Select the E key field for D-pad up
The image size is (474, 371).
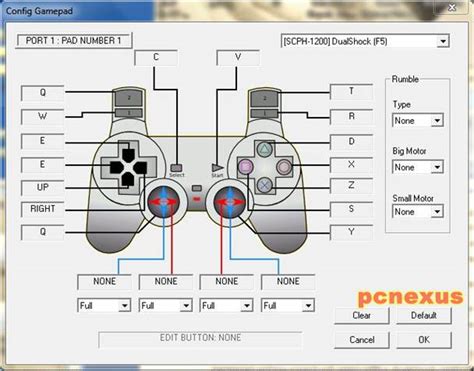click(x=43, y=141)
